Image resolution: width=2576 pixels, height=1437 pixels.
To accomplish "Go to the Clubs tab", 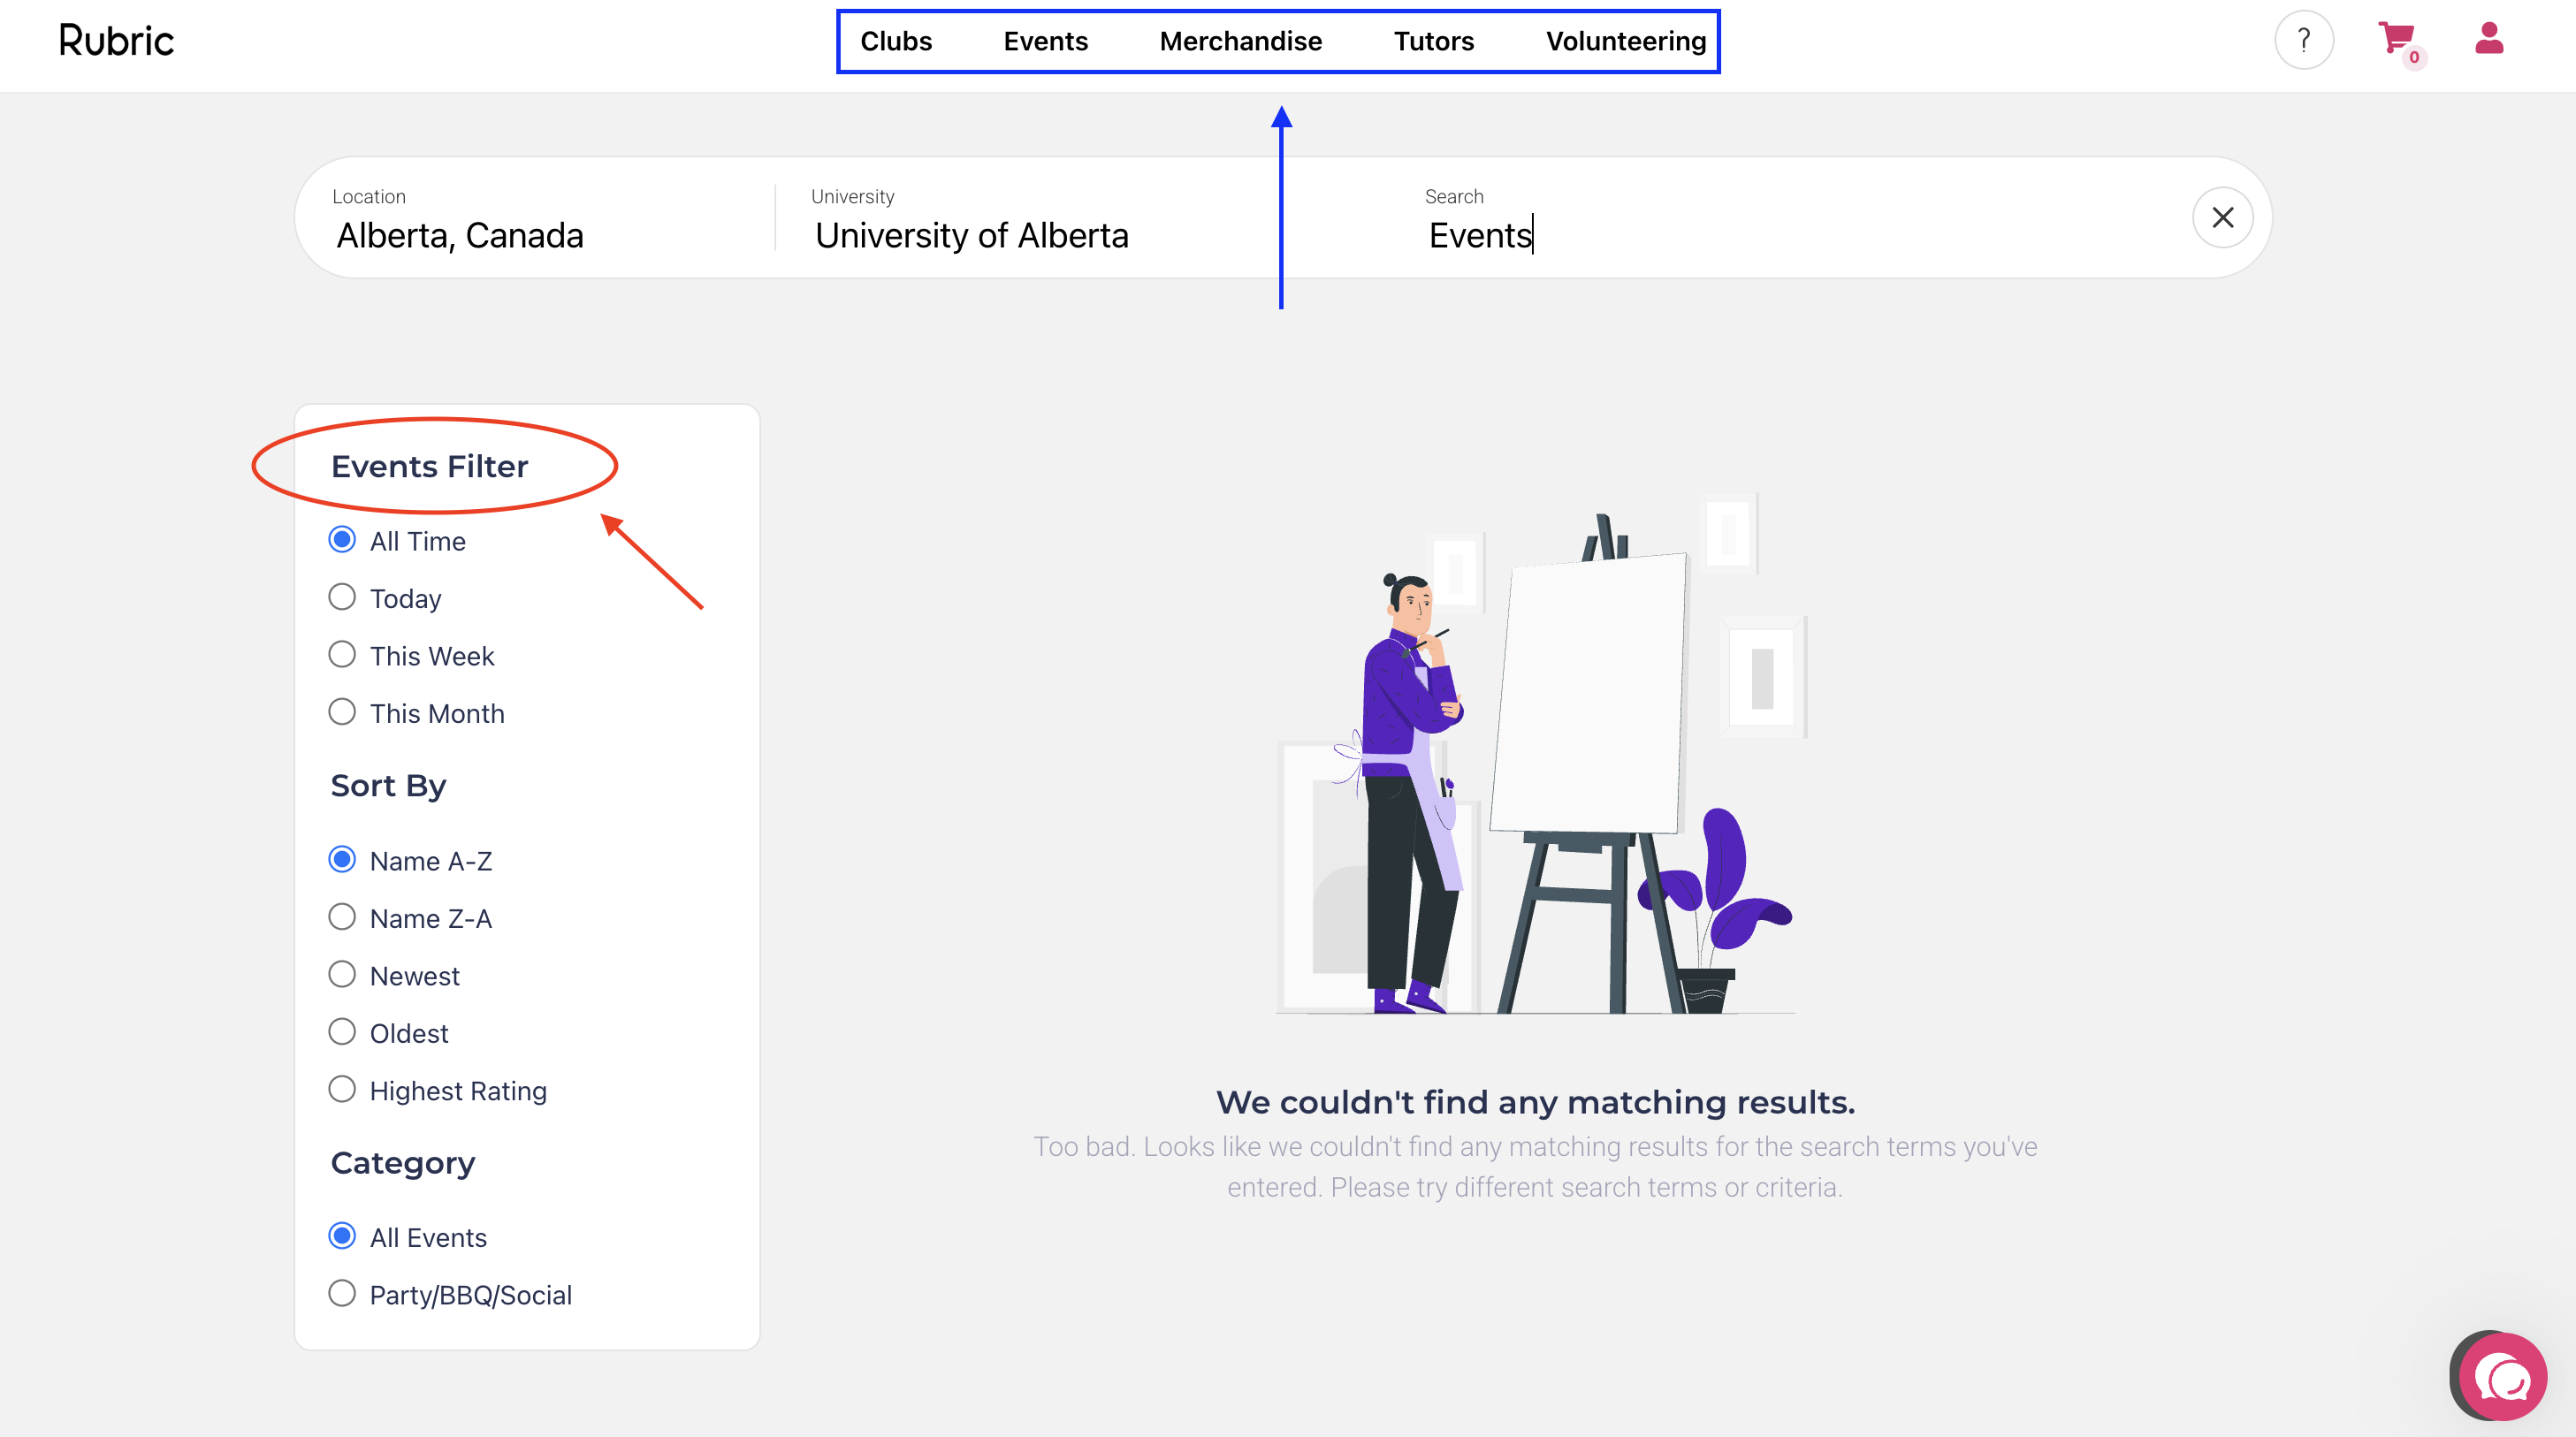I will pos(895,42).
